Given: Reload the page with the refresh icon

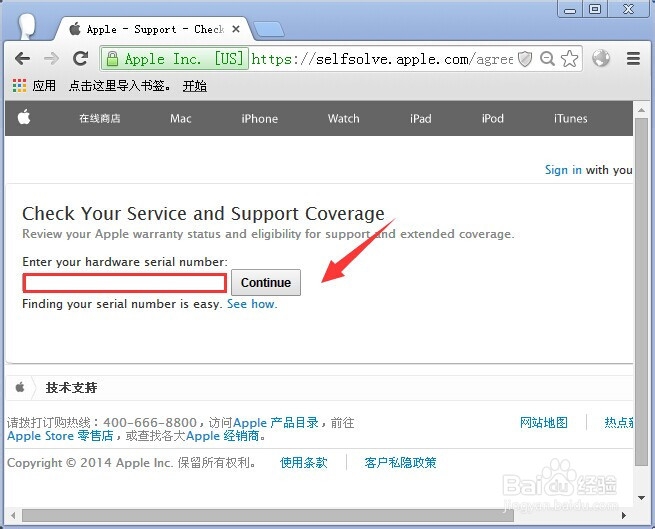Looking at the screenshot, I should pyautogui.click(x=80, y=58).
